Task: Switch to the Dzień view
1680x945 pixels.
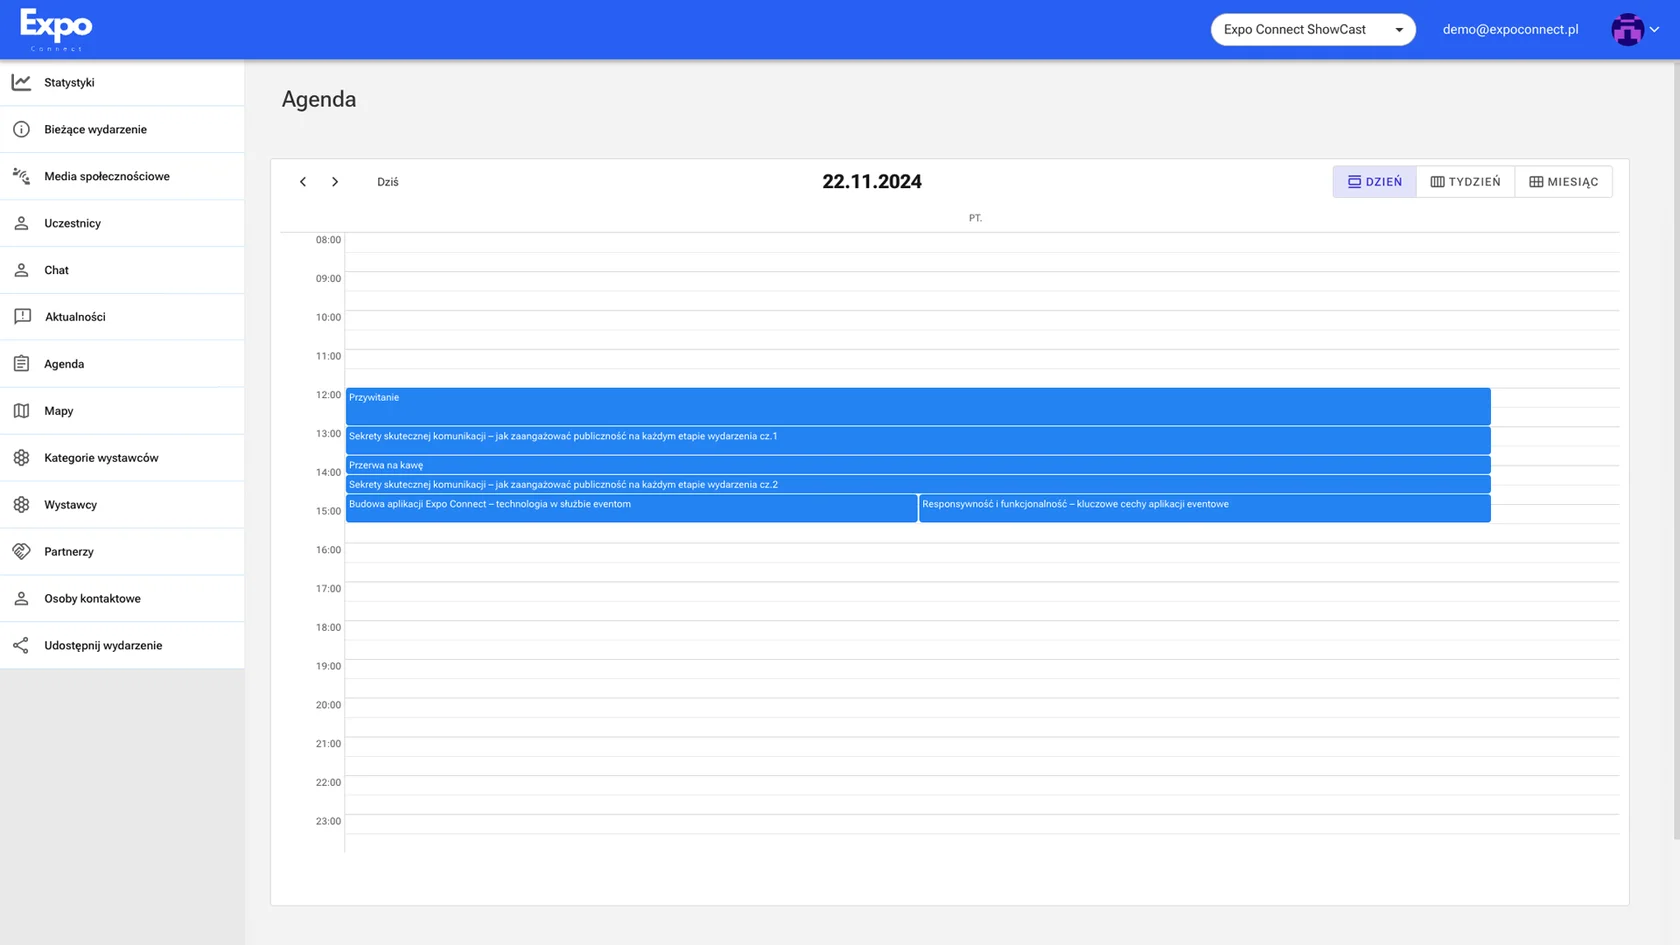Action: 1374,182
